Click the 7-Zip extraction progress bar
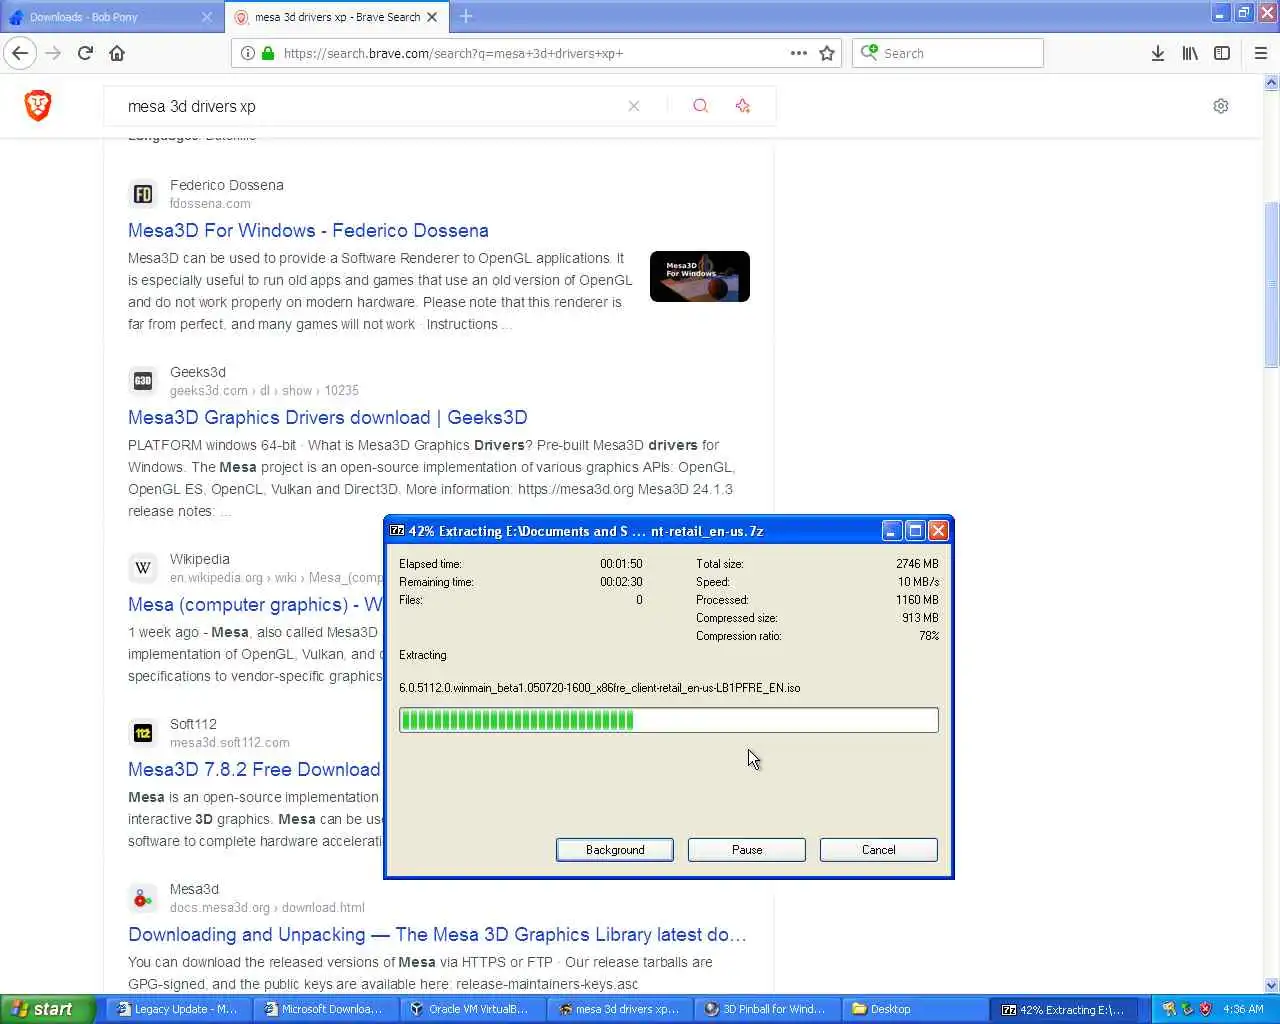This screenshot has height=1024, width=1280. pyautogui.click(x=669, y=720)
